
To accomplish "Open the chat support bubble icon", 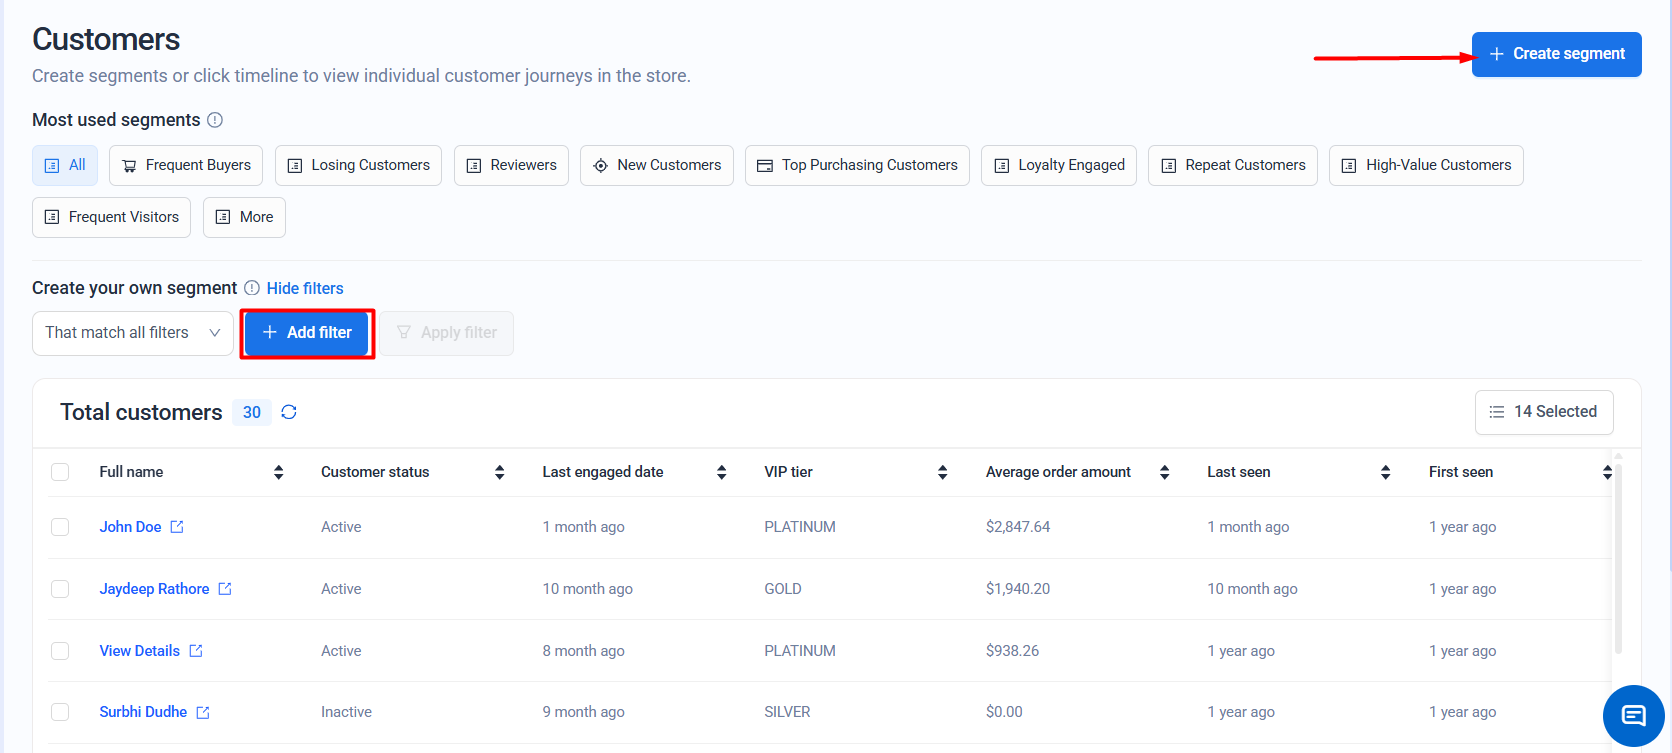I will click(x=1633, y=715).
